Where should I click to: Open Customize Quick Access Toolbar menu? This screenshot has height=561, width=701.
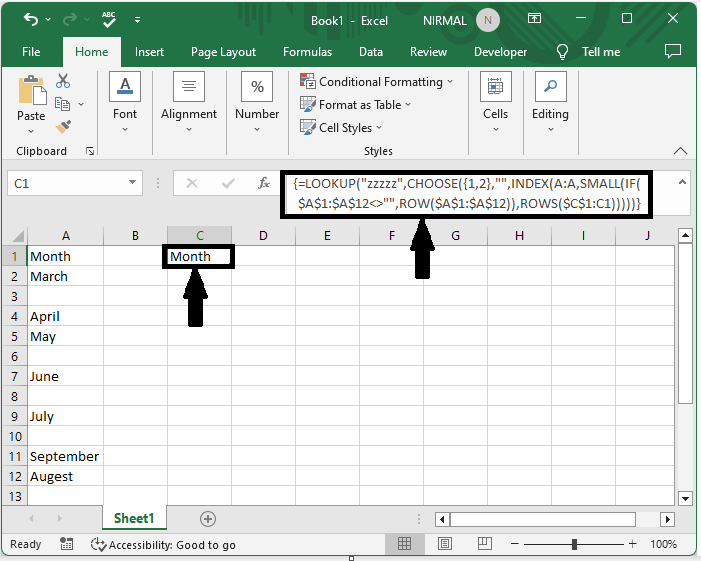[x=137, y=20]
